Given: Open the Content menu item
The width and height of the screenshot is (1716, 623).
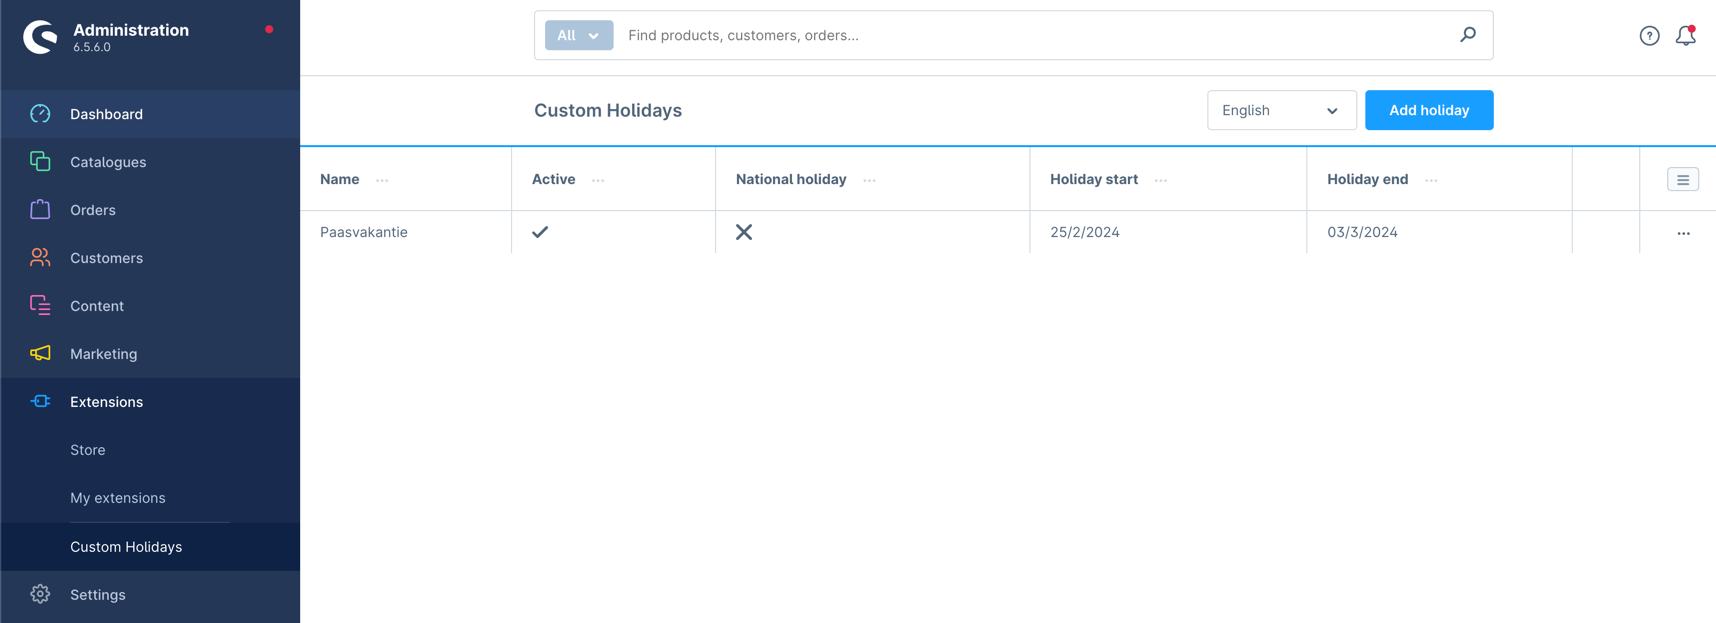Looking at the screenshot, I should coord(150,306).
